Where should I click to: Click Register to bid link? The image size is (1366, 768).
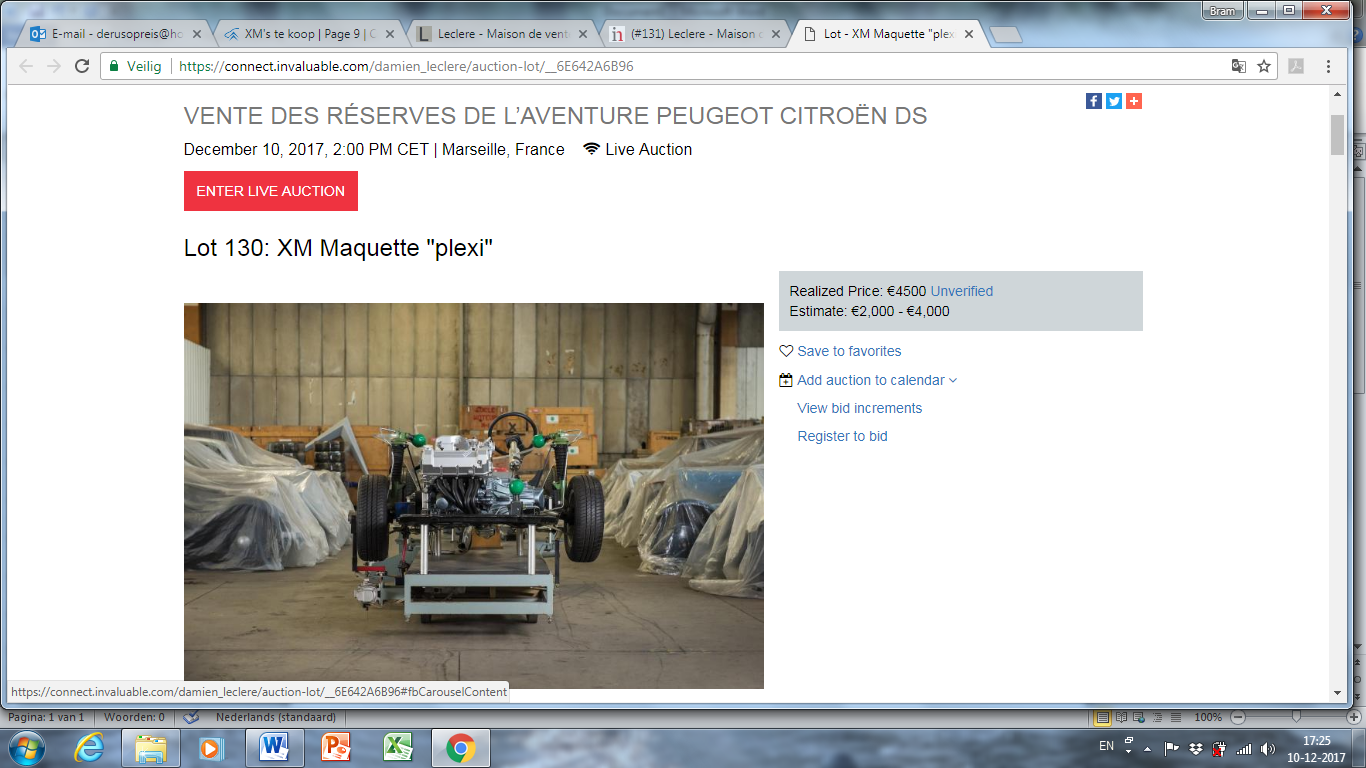842,436
